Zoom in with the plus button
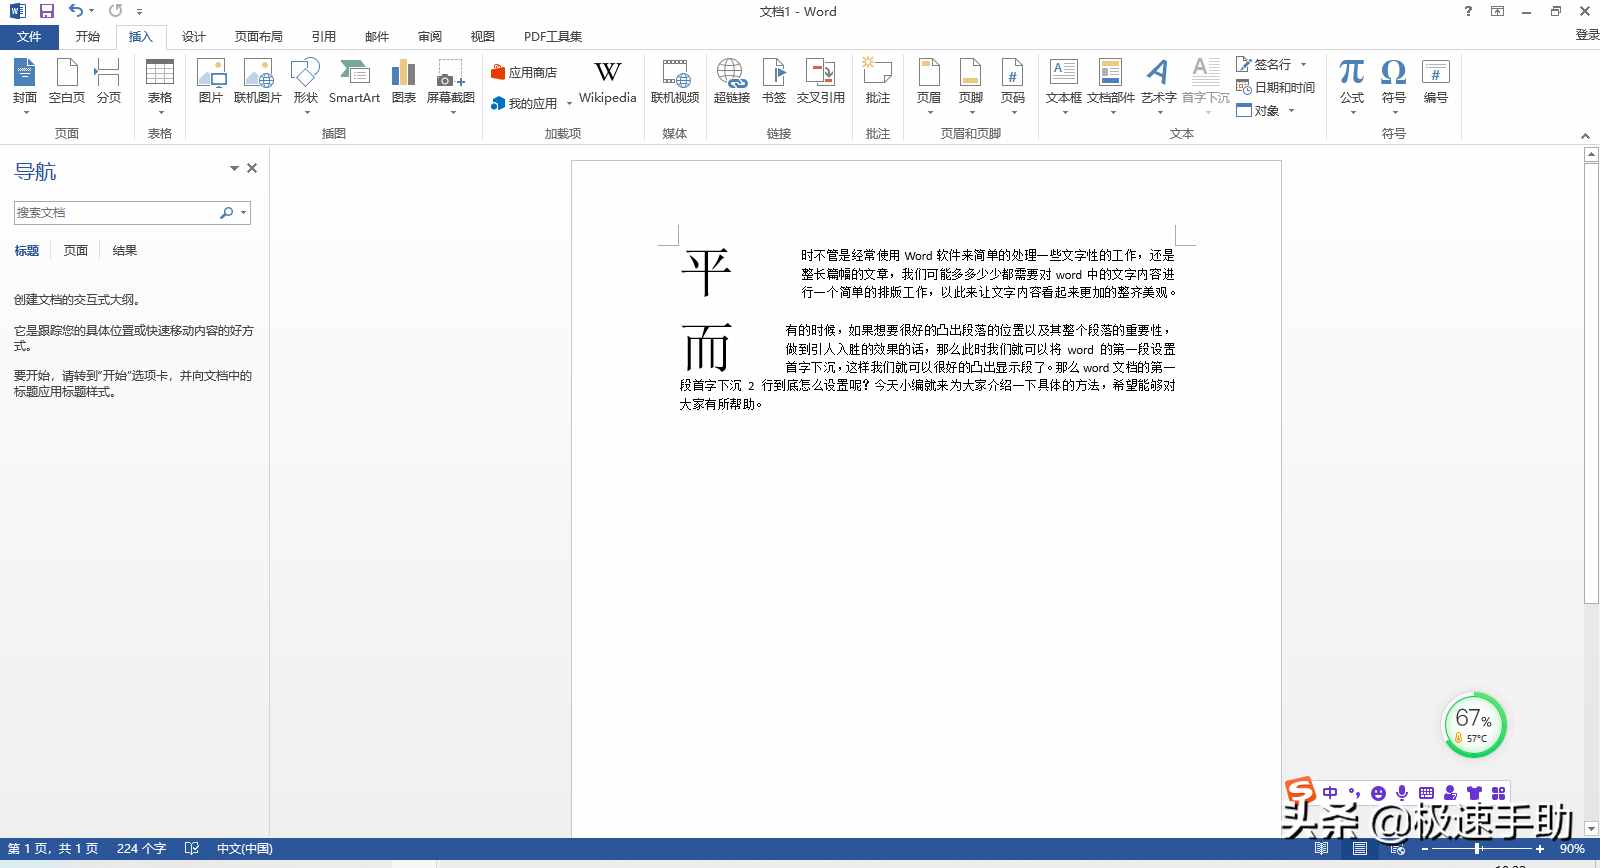The image size is (1600, 868). [1540, 849]
